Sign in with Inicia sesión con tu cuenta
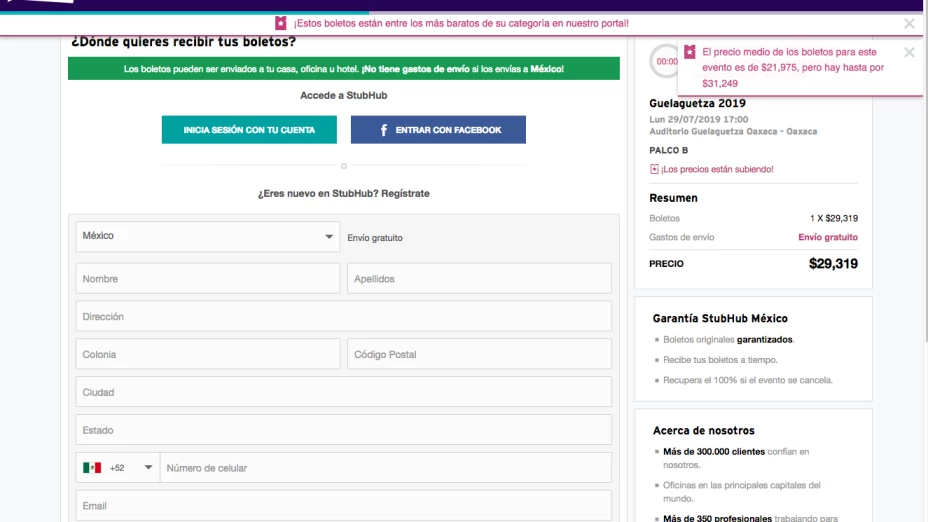This screenshot has height=522, width=928. [249, 130]
